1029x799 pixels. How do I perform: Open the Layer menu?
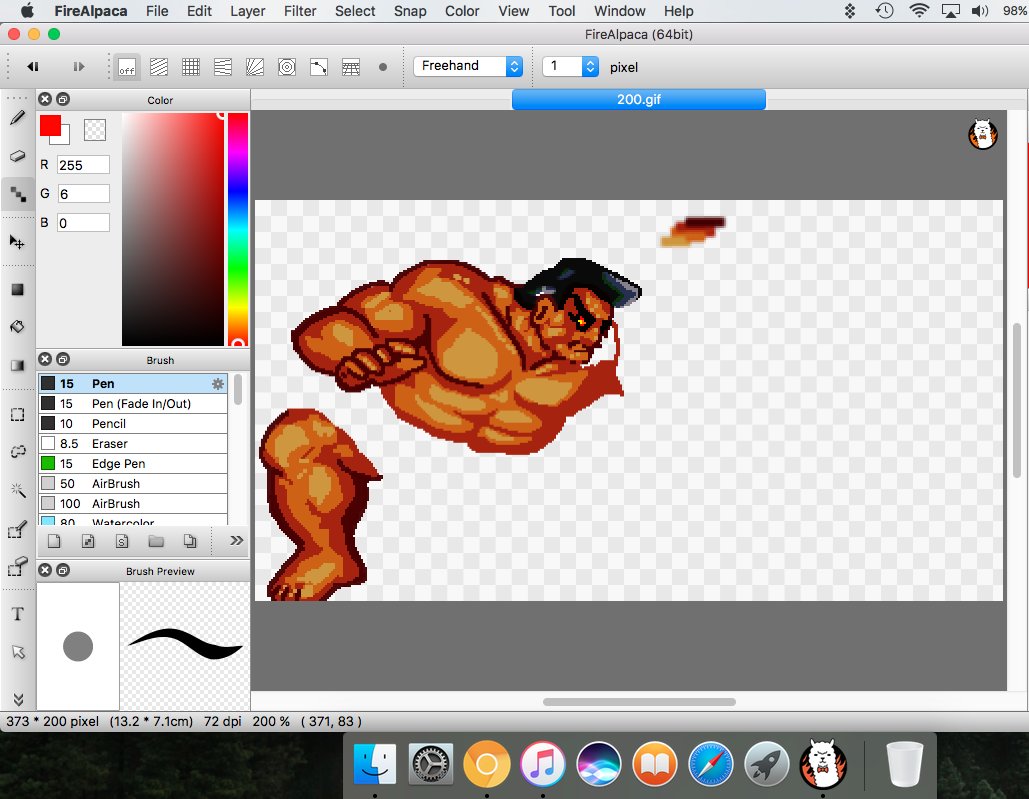click(x=247, y=11)
